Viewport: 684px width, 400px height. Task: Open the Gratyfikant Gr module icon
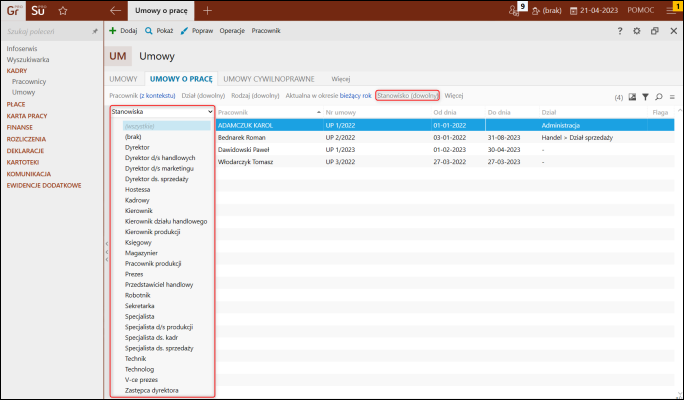tap(13, 10)
